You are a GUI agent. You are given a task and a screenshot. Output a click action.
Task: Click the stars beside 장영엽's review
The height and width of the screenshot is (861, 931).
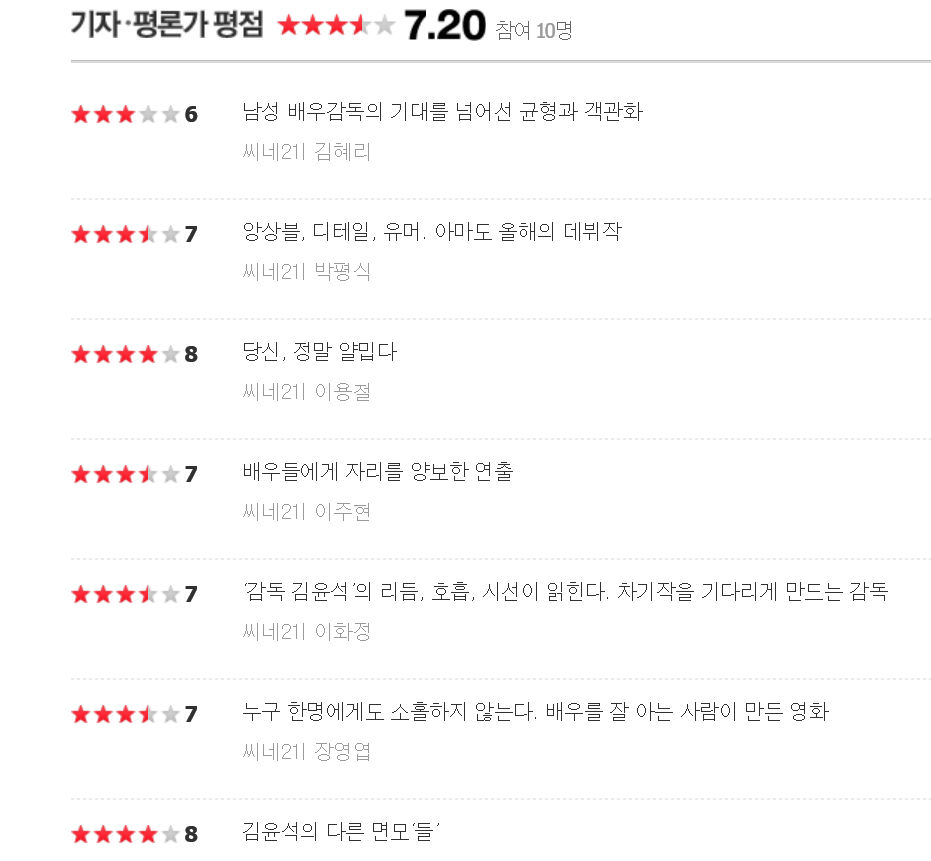pyautogui.click(x=125, y=714)
